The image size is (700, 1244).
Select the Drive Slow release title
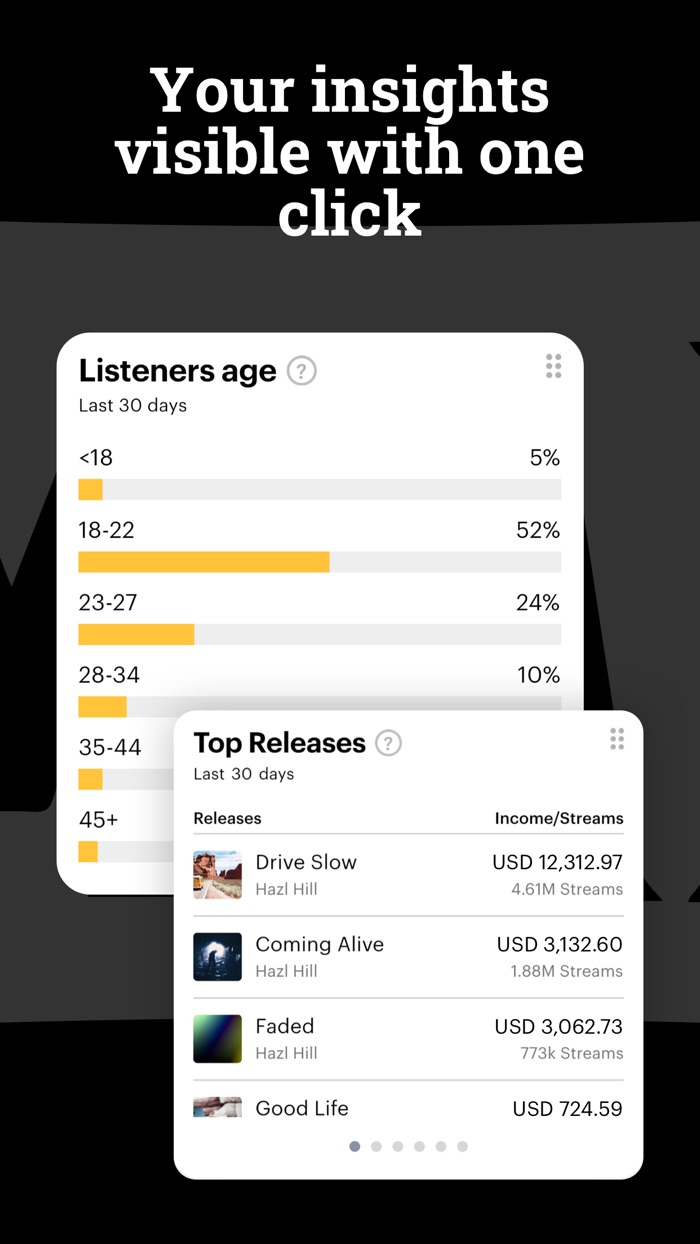(x=306, y=862)
